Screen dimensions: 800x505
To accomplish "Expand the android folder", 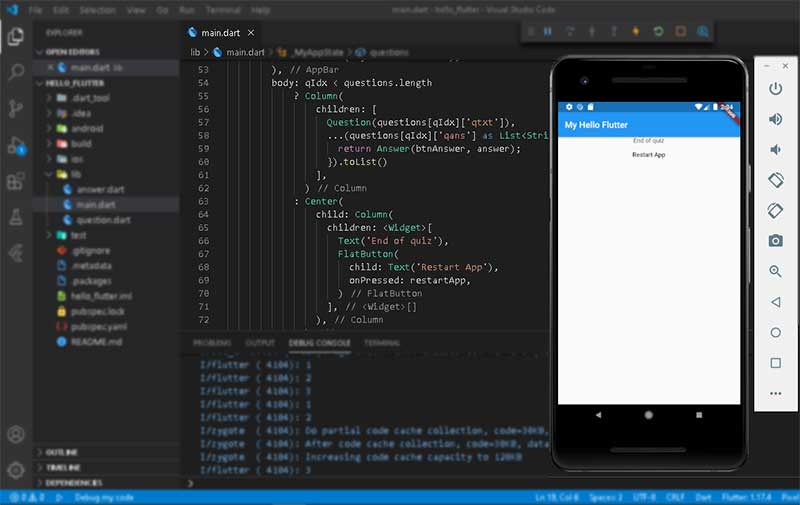I will (88, 128).
